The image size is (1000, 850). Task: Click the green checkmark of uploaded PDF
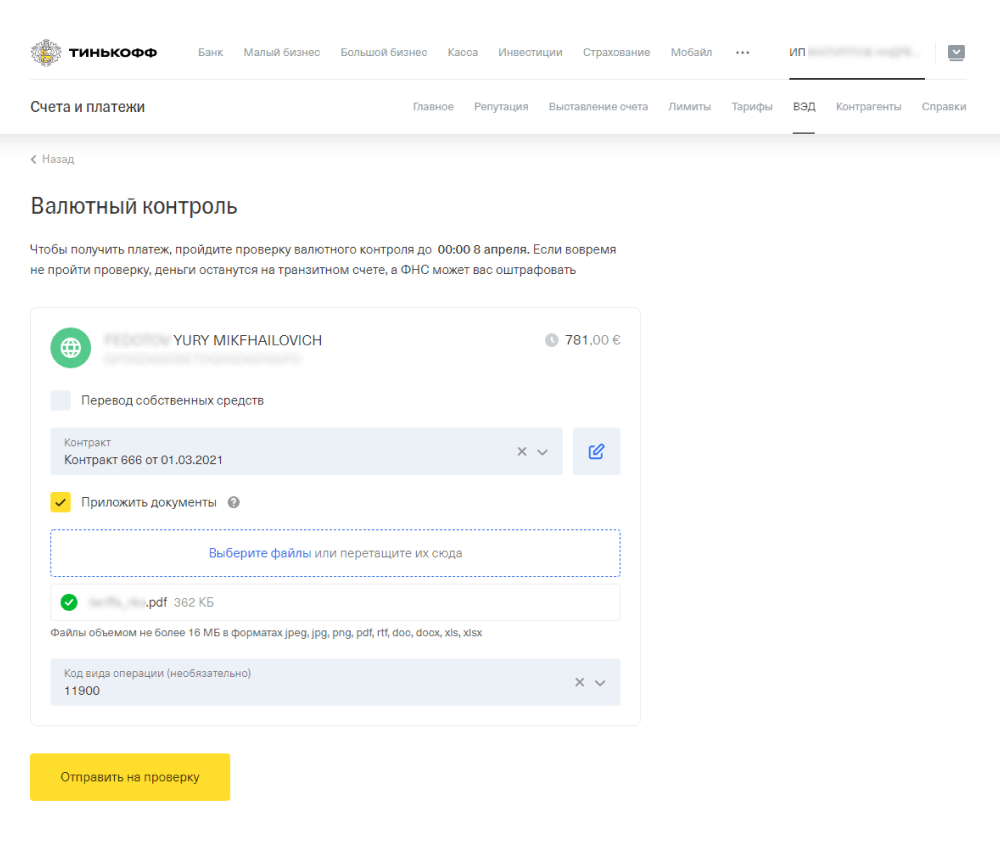69,602
